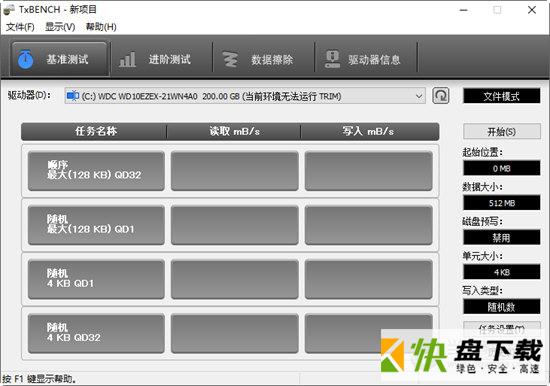Minimize the TxBENCH window
This screenshot has height=386, width=550.
pyautogui.click(x=464, y=10)
